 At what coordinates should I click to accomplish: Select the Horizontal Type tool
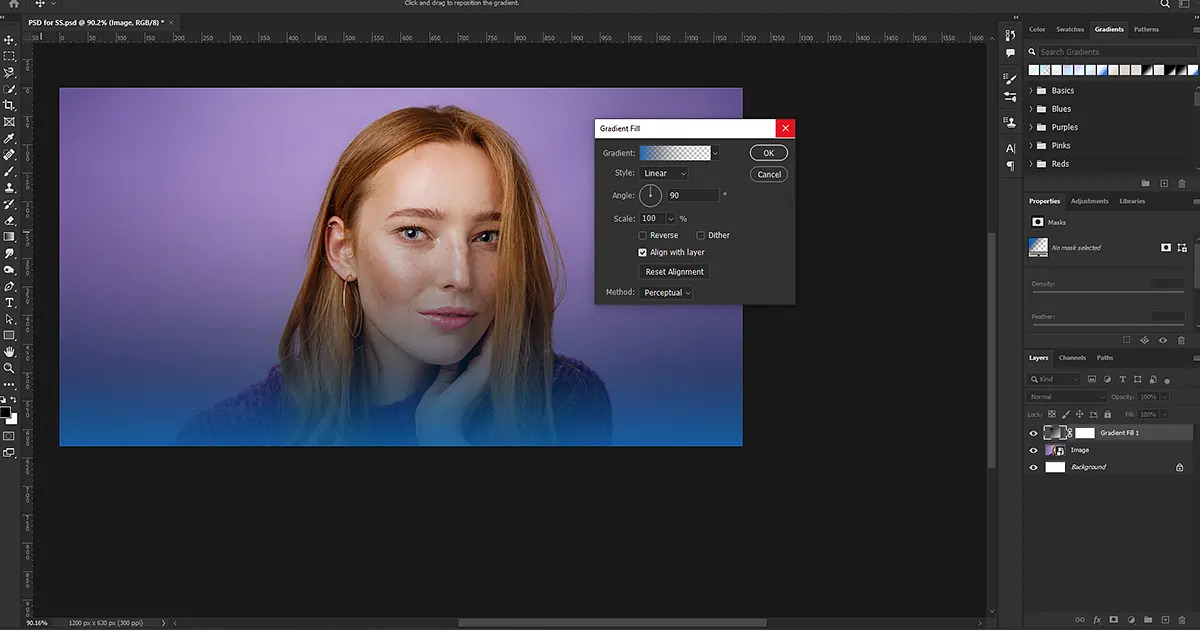[10, 301]
